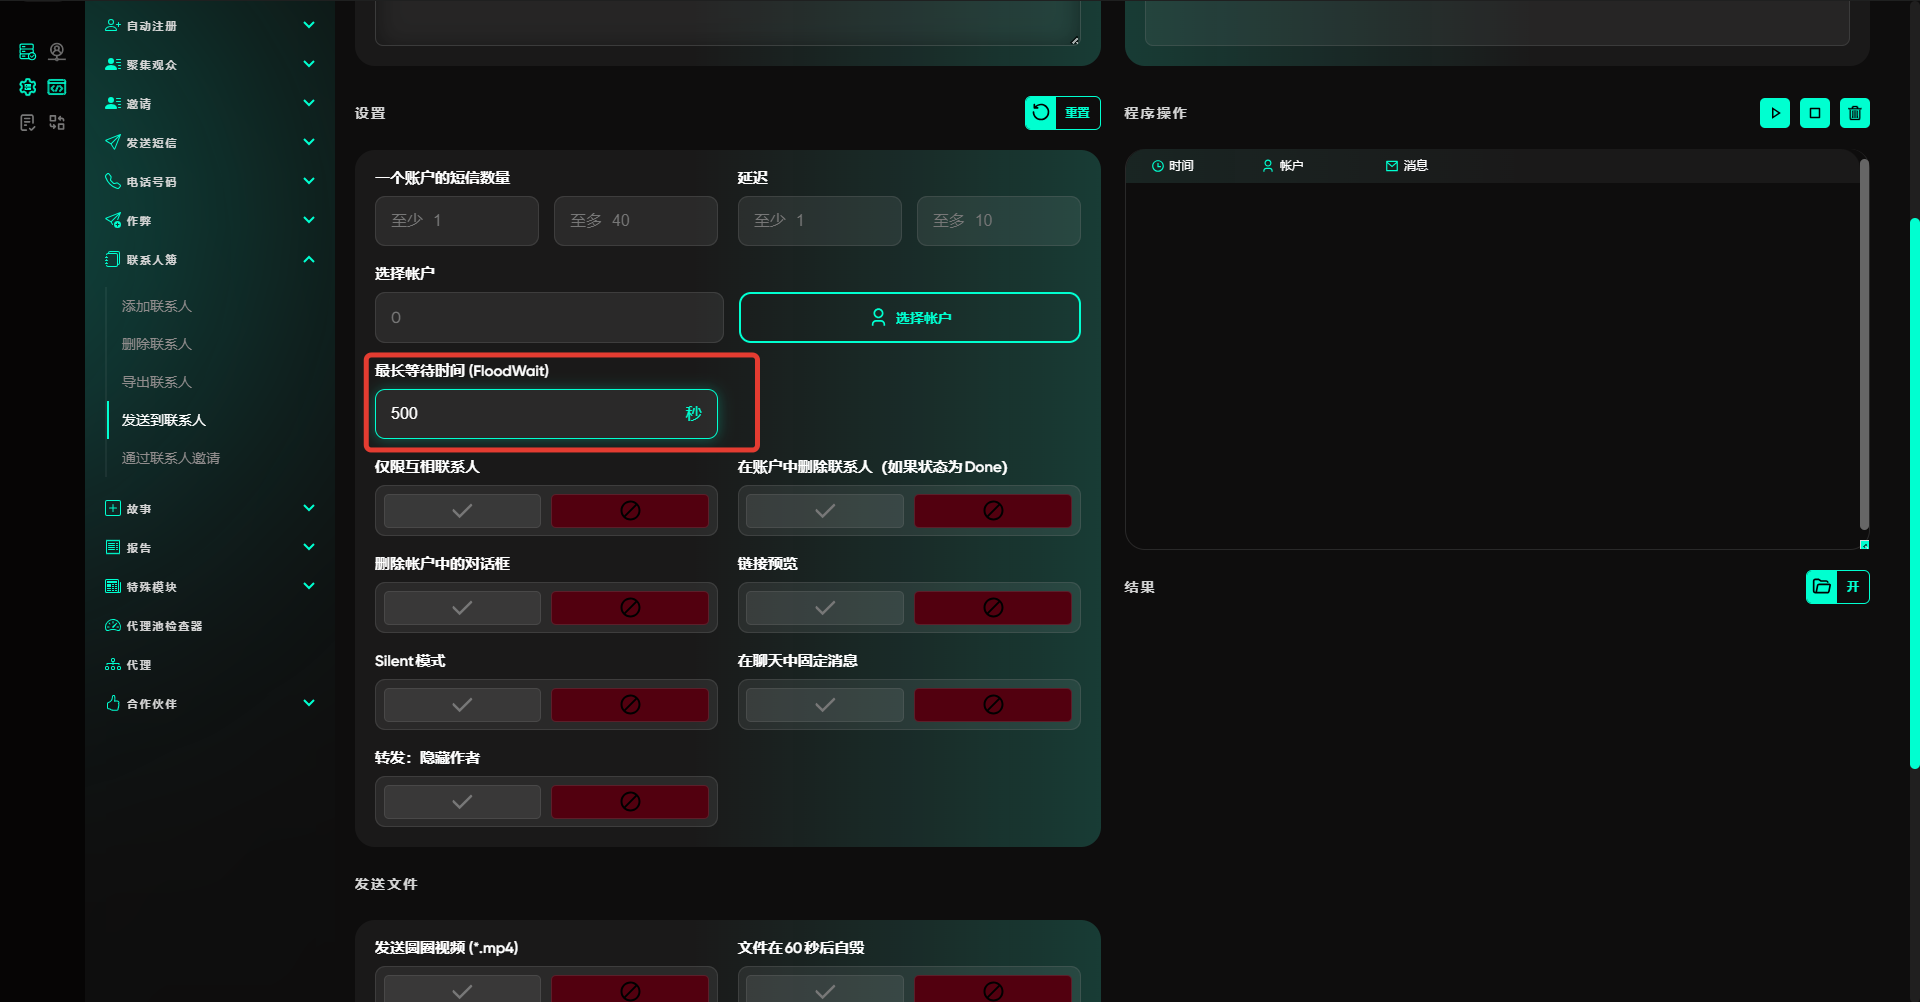Collapse the 联系人簿 sidebar section
1920x1002 pixels.
point(309,260)
